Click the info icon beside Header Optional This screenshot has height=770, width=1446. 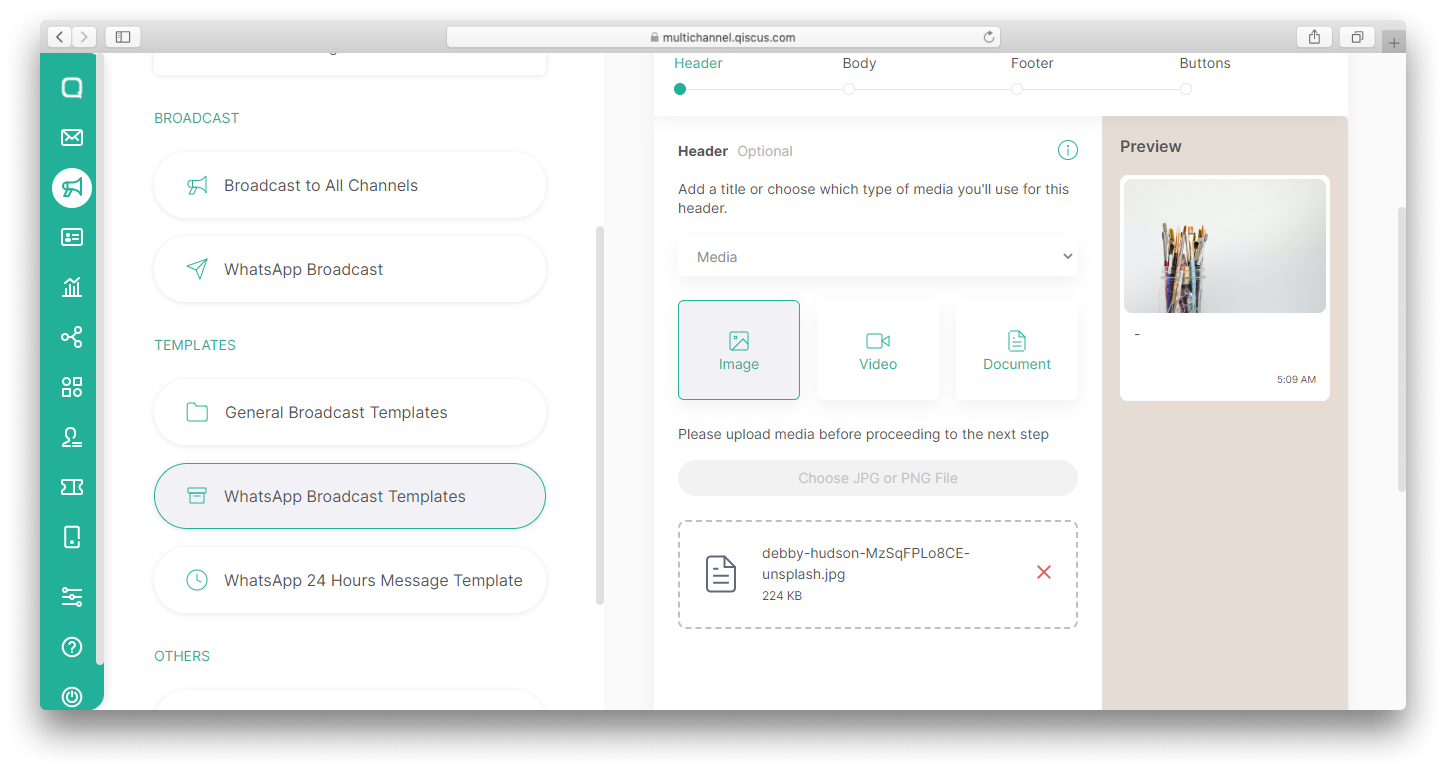(1068, 151)
